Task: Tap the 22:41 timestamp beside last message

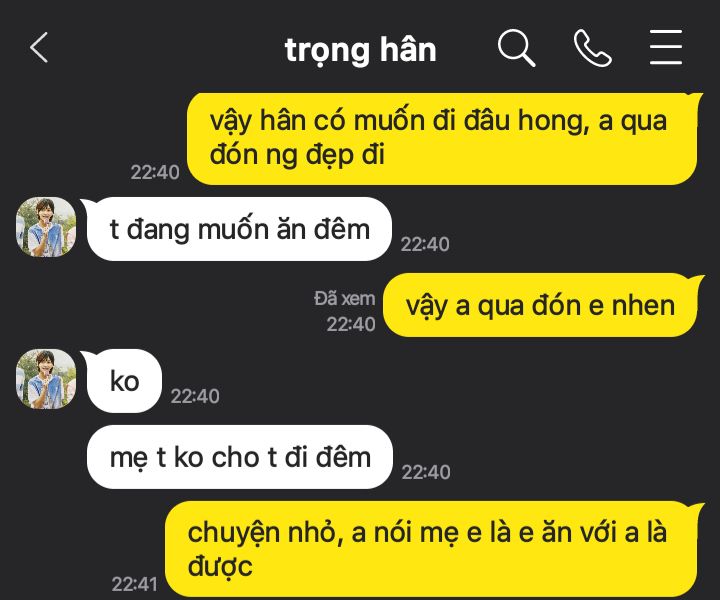Action: [x=135, y=584]
